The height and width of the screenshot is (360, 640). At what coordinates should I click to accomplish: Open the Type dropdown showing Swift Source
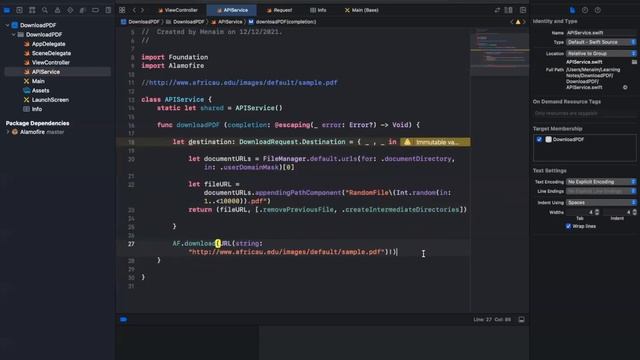point(601,42)
